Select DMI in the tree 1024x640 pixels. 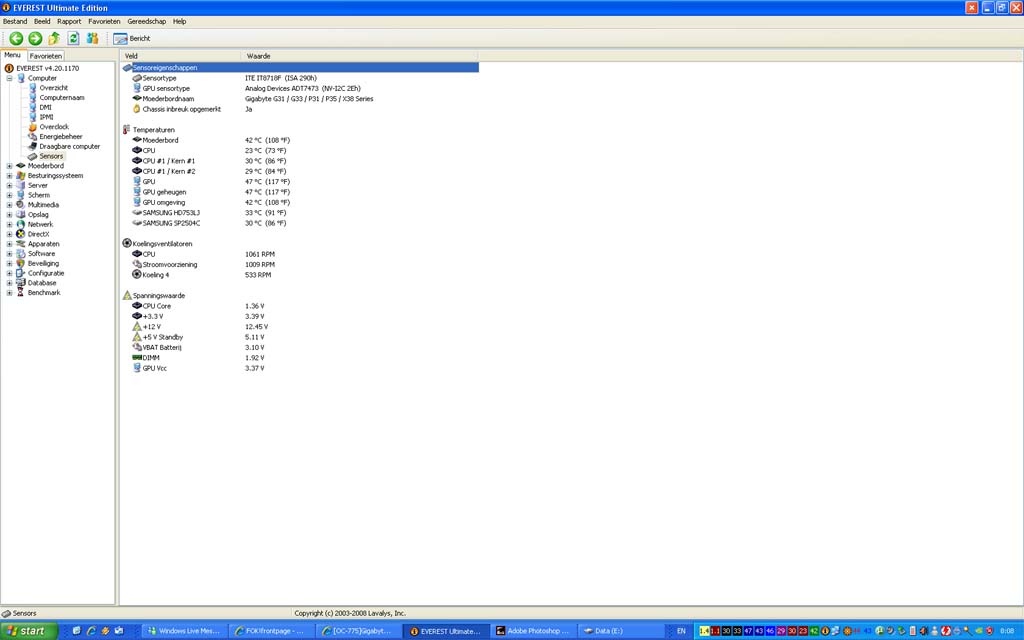(45, 107)
